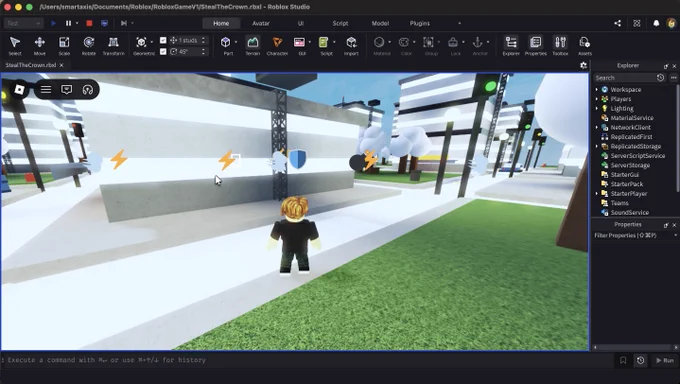
Task: Open Part type dropdown arrow
Action: (236, 42)
